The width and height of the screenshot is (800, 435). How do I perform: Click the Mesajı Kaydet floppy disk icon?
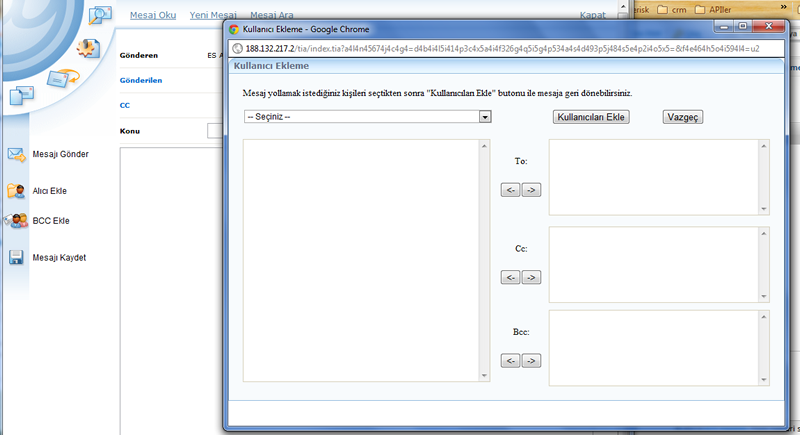[x=16, y=257]
